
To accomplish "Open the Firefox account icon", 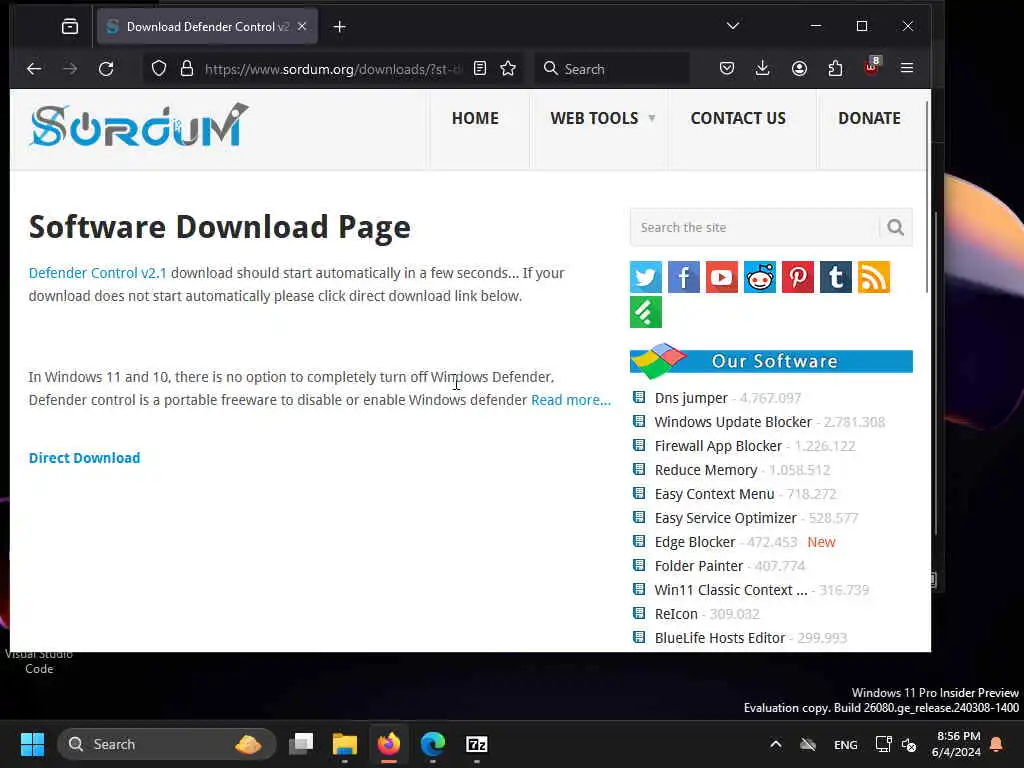I will [799, 69].
